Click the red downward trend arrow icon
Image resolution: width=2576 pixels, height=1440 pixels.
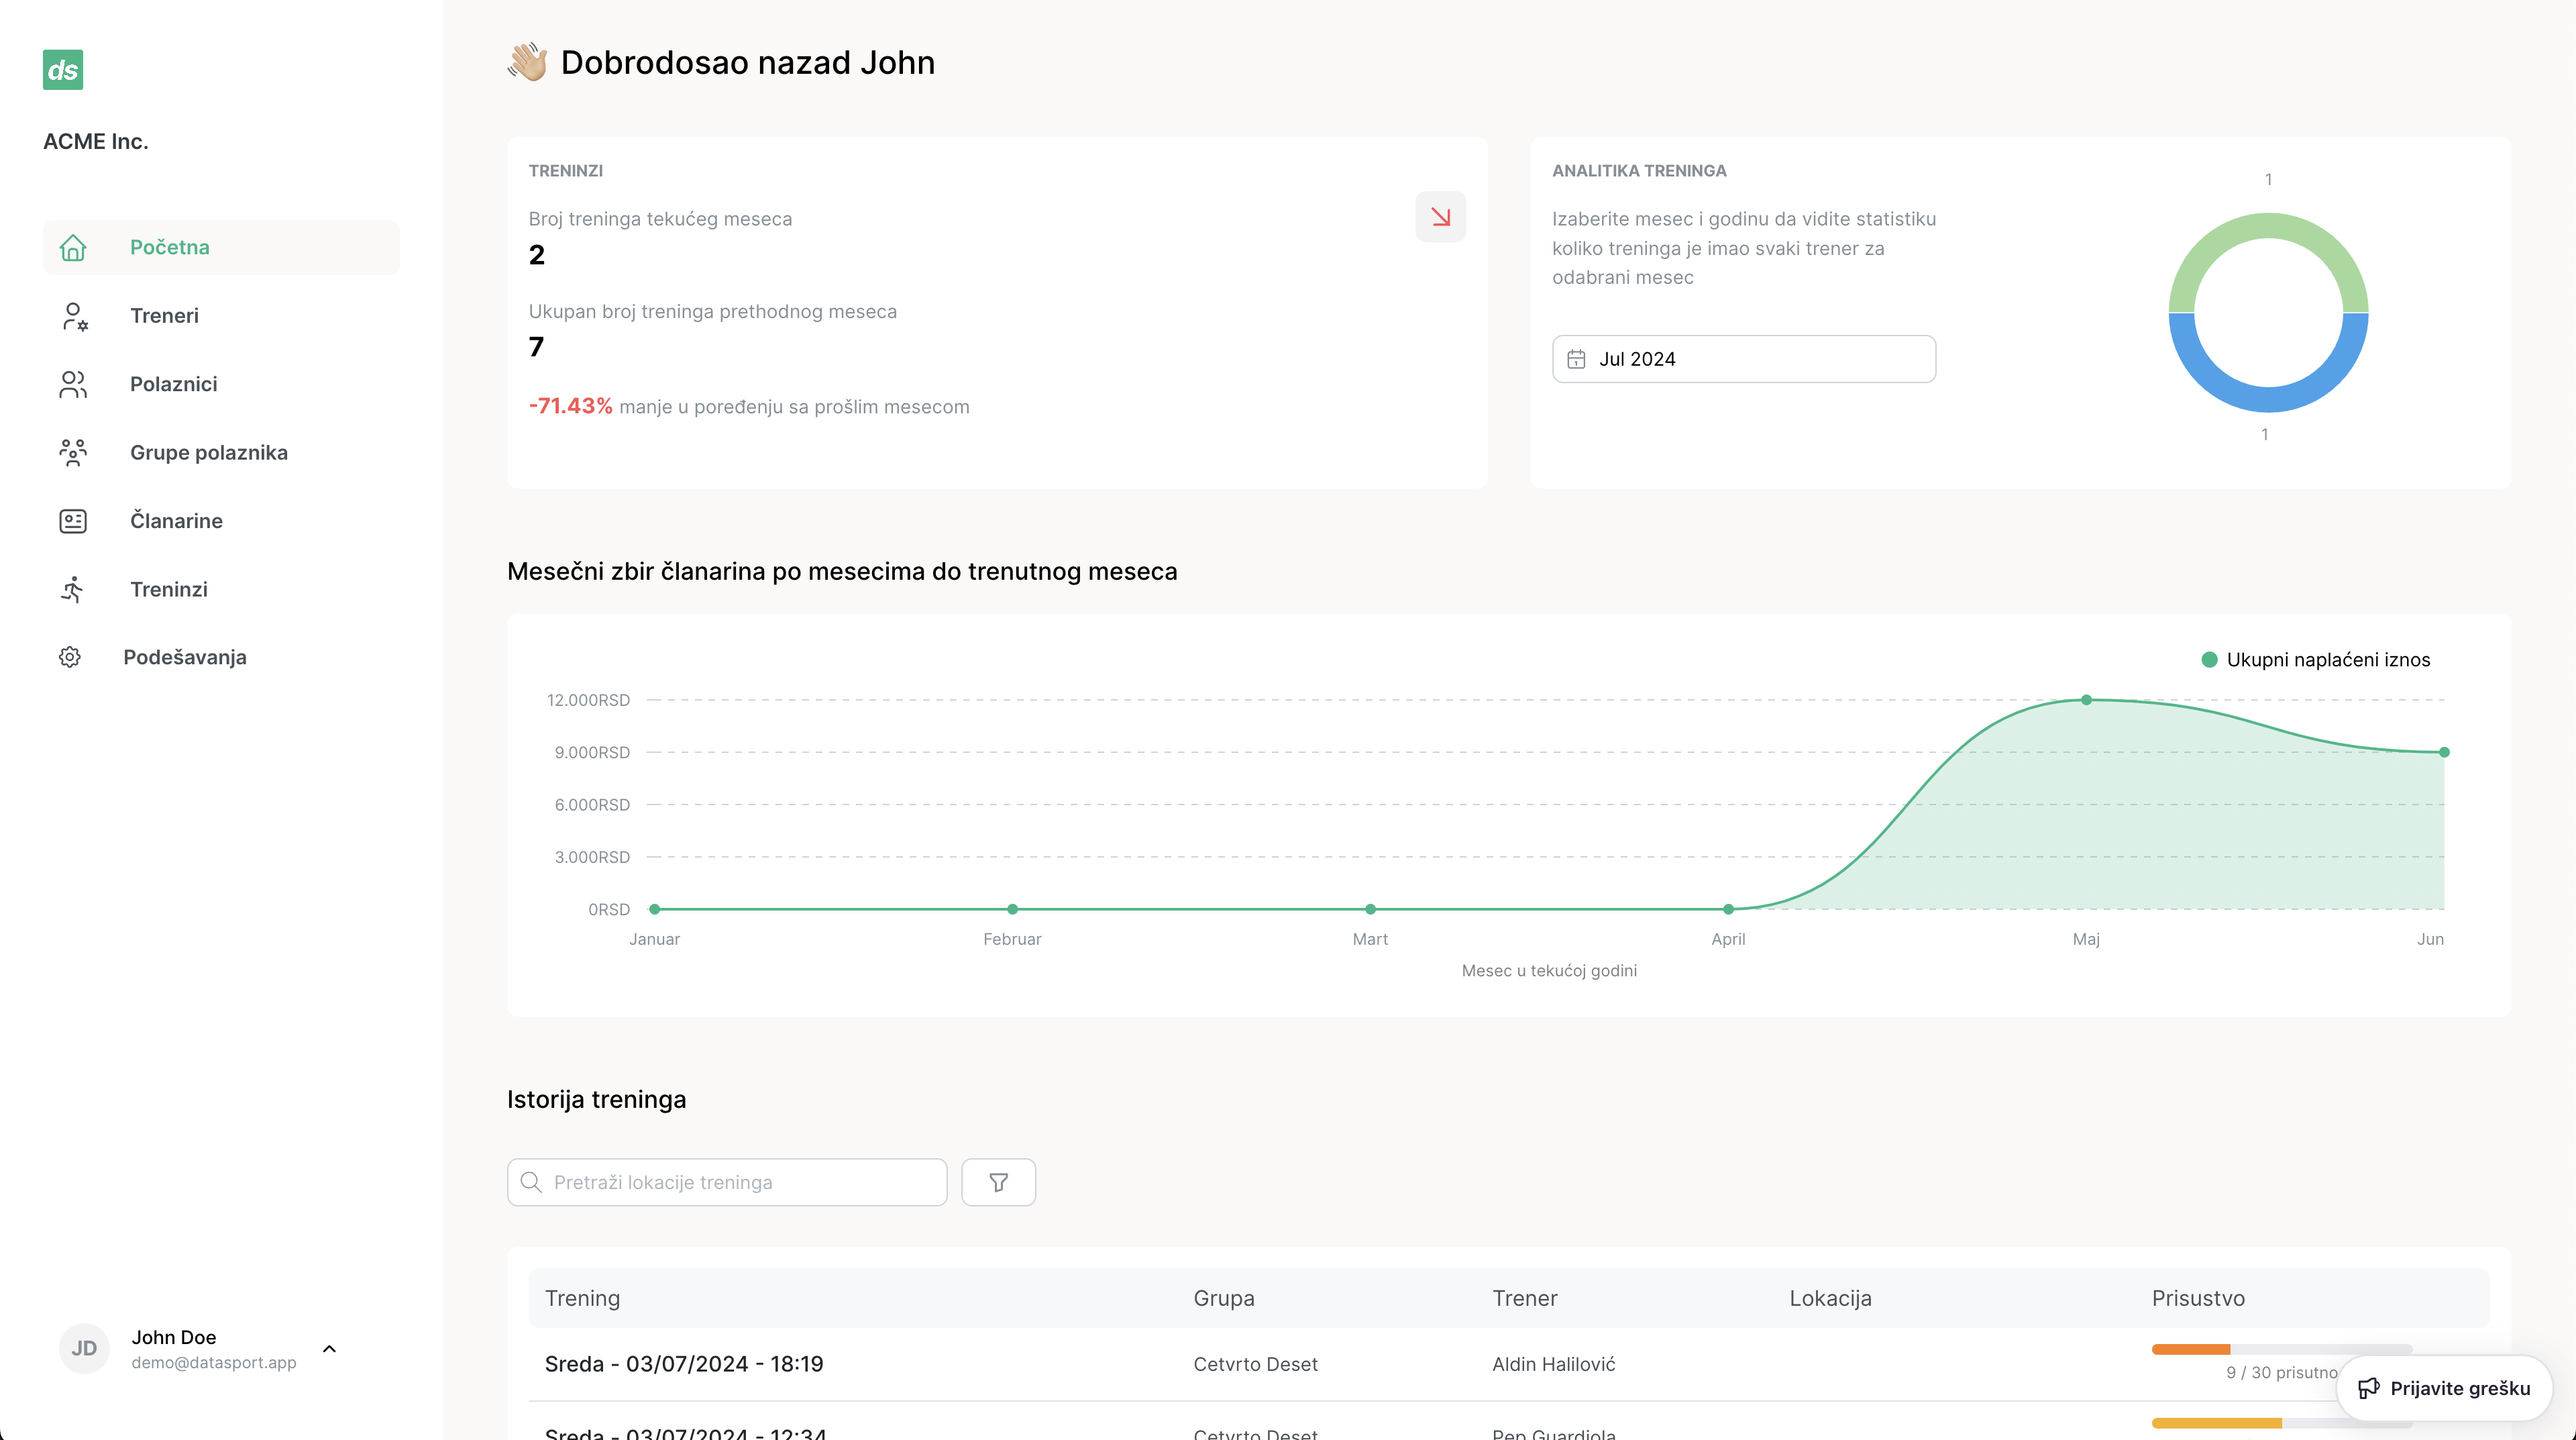click(x=1441, y=217)
